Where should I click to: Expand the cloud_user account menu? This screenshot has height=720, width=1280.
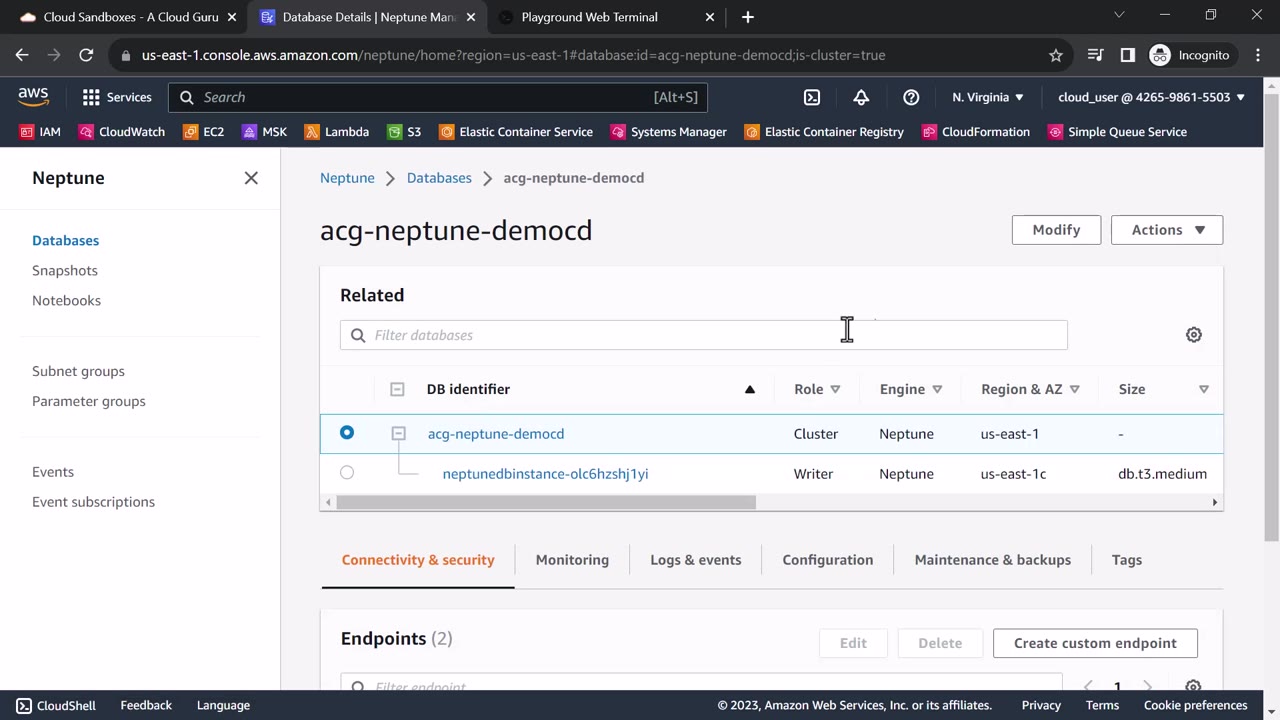coord(1151,97)
